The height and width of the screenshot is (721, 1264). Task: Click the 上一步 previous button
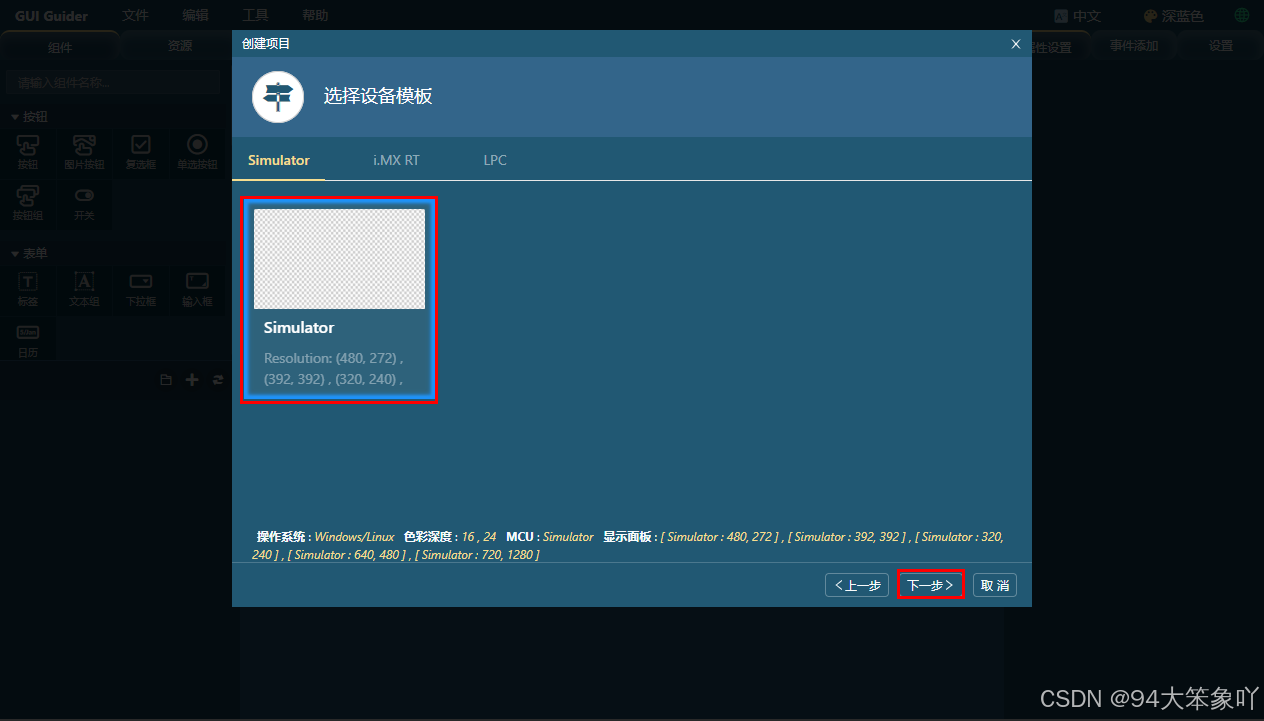[x=857, y=585]
